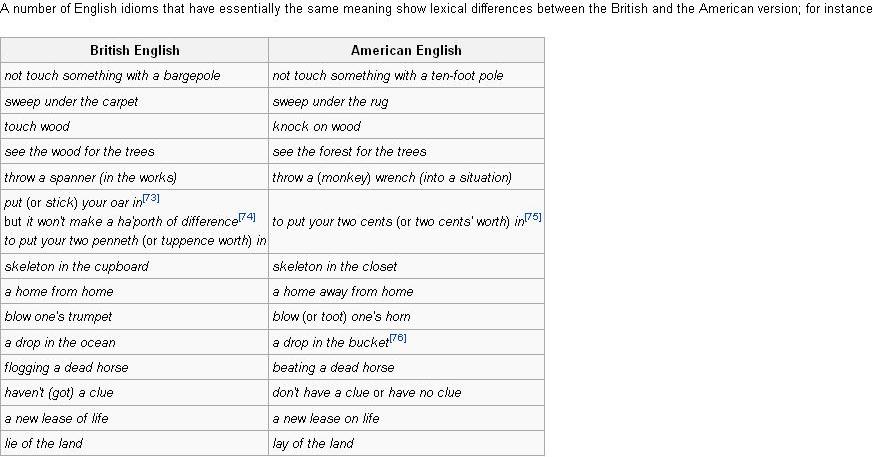Click 'lay of the land' cell
The width and height of the screenshot is (873, 457).
tap(406, 443)
